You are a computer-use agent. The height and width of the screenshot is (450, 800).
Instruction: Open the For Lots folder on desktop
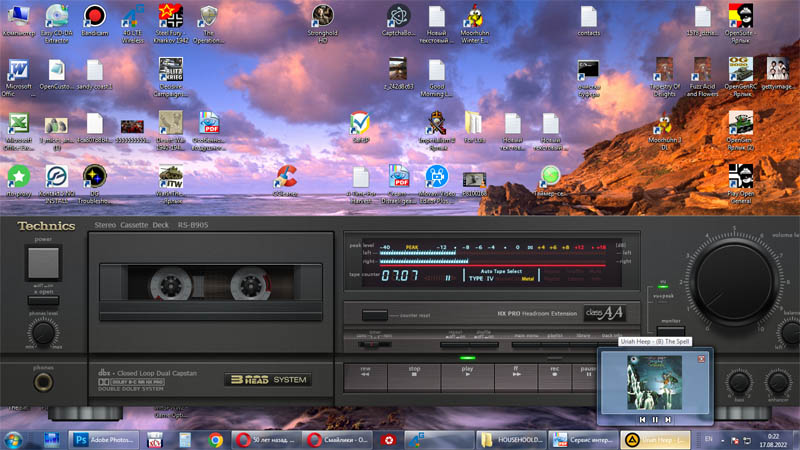[x=474, y=127]
